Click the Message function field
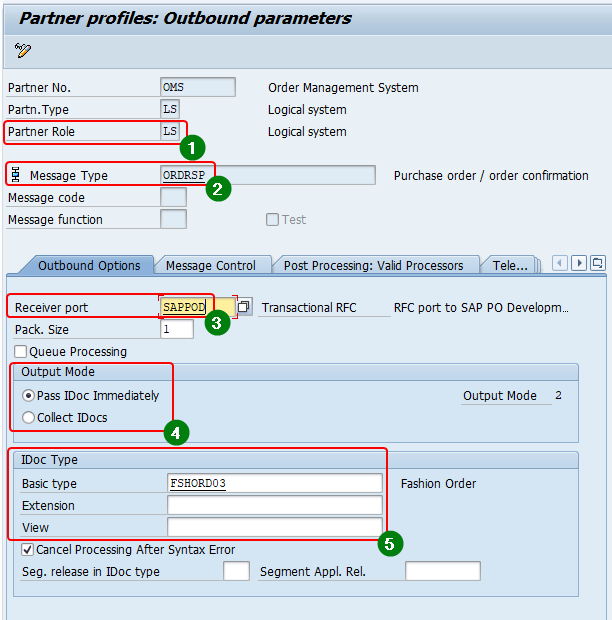The height and width of the screenshot is (620, 612). point(174,219)
